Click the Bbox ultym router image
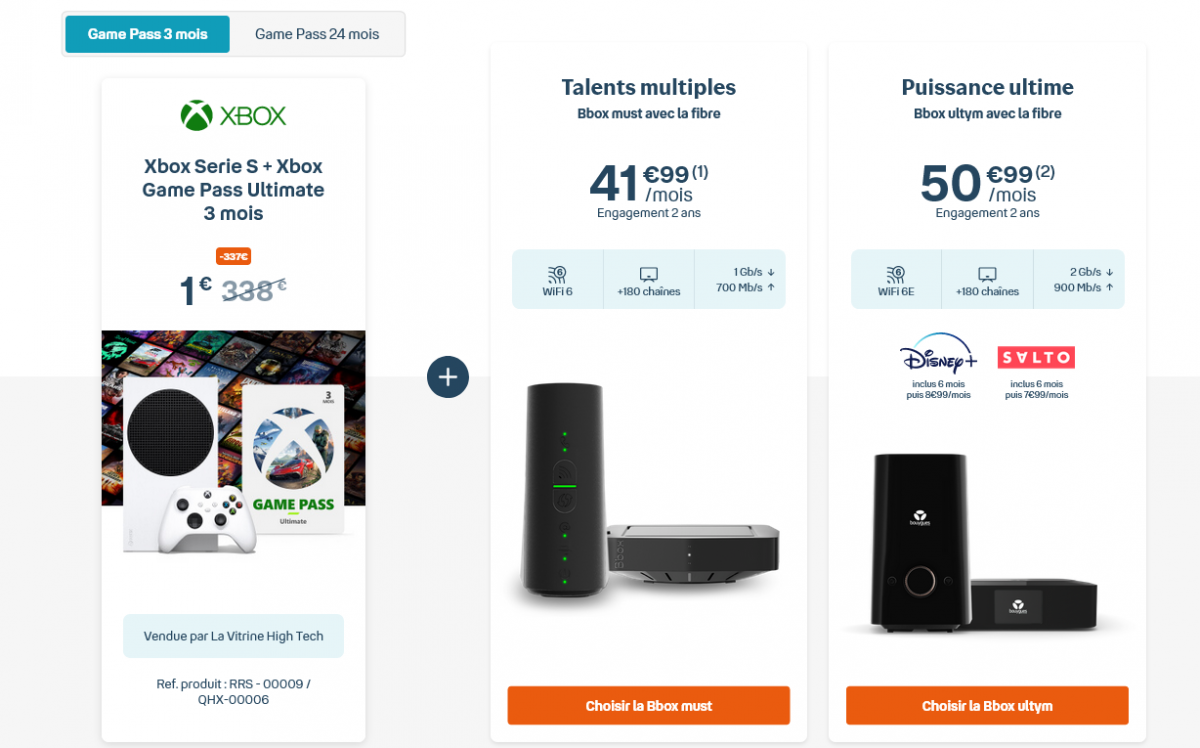The height and width of the screenshot is (748, 1200). pos(918,540)
